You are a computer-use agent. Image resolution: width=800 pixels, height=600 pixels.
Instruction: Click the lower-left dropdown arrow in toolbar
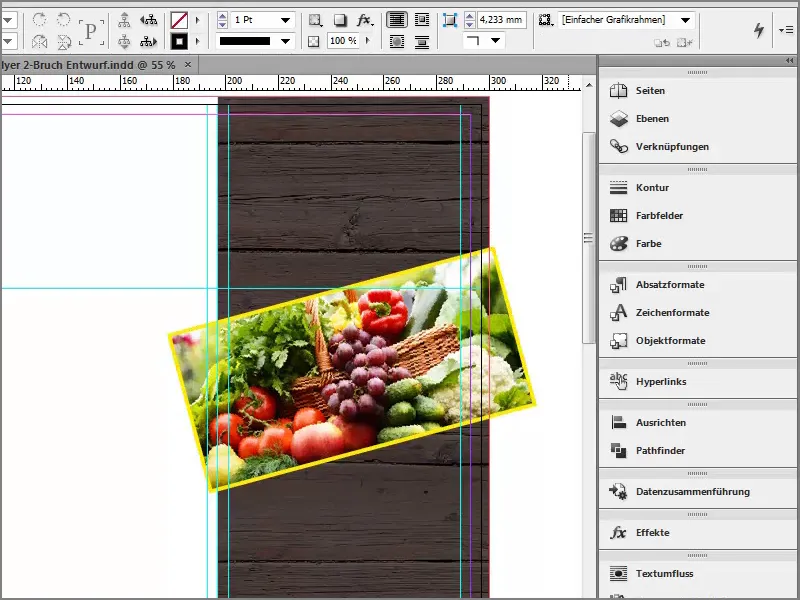click(x=8, y=41)
